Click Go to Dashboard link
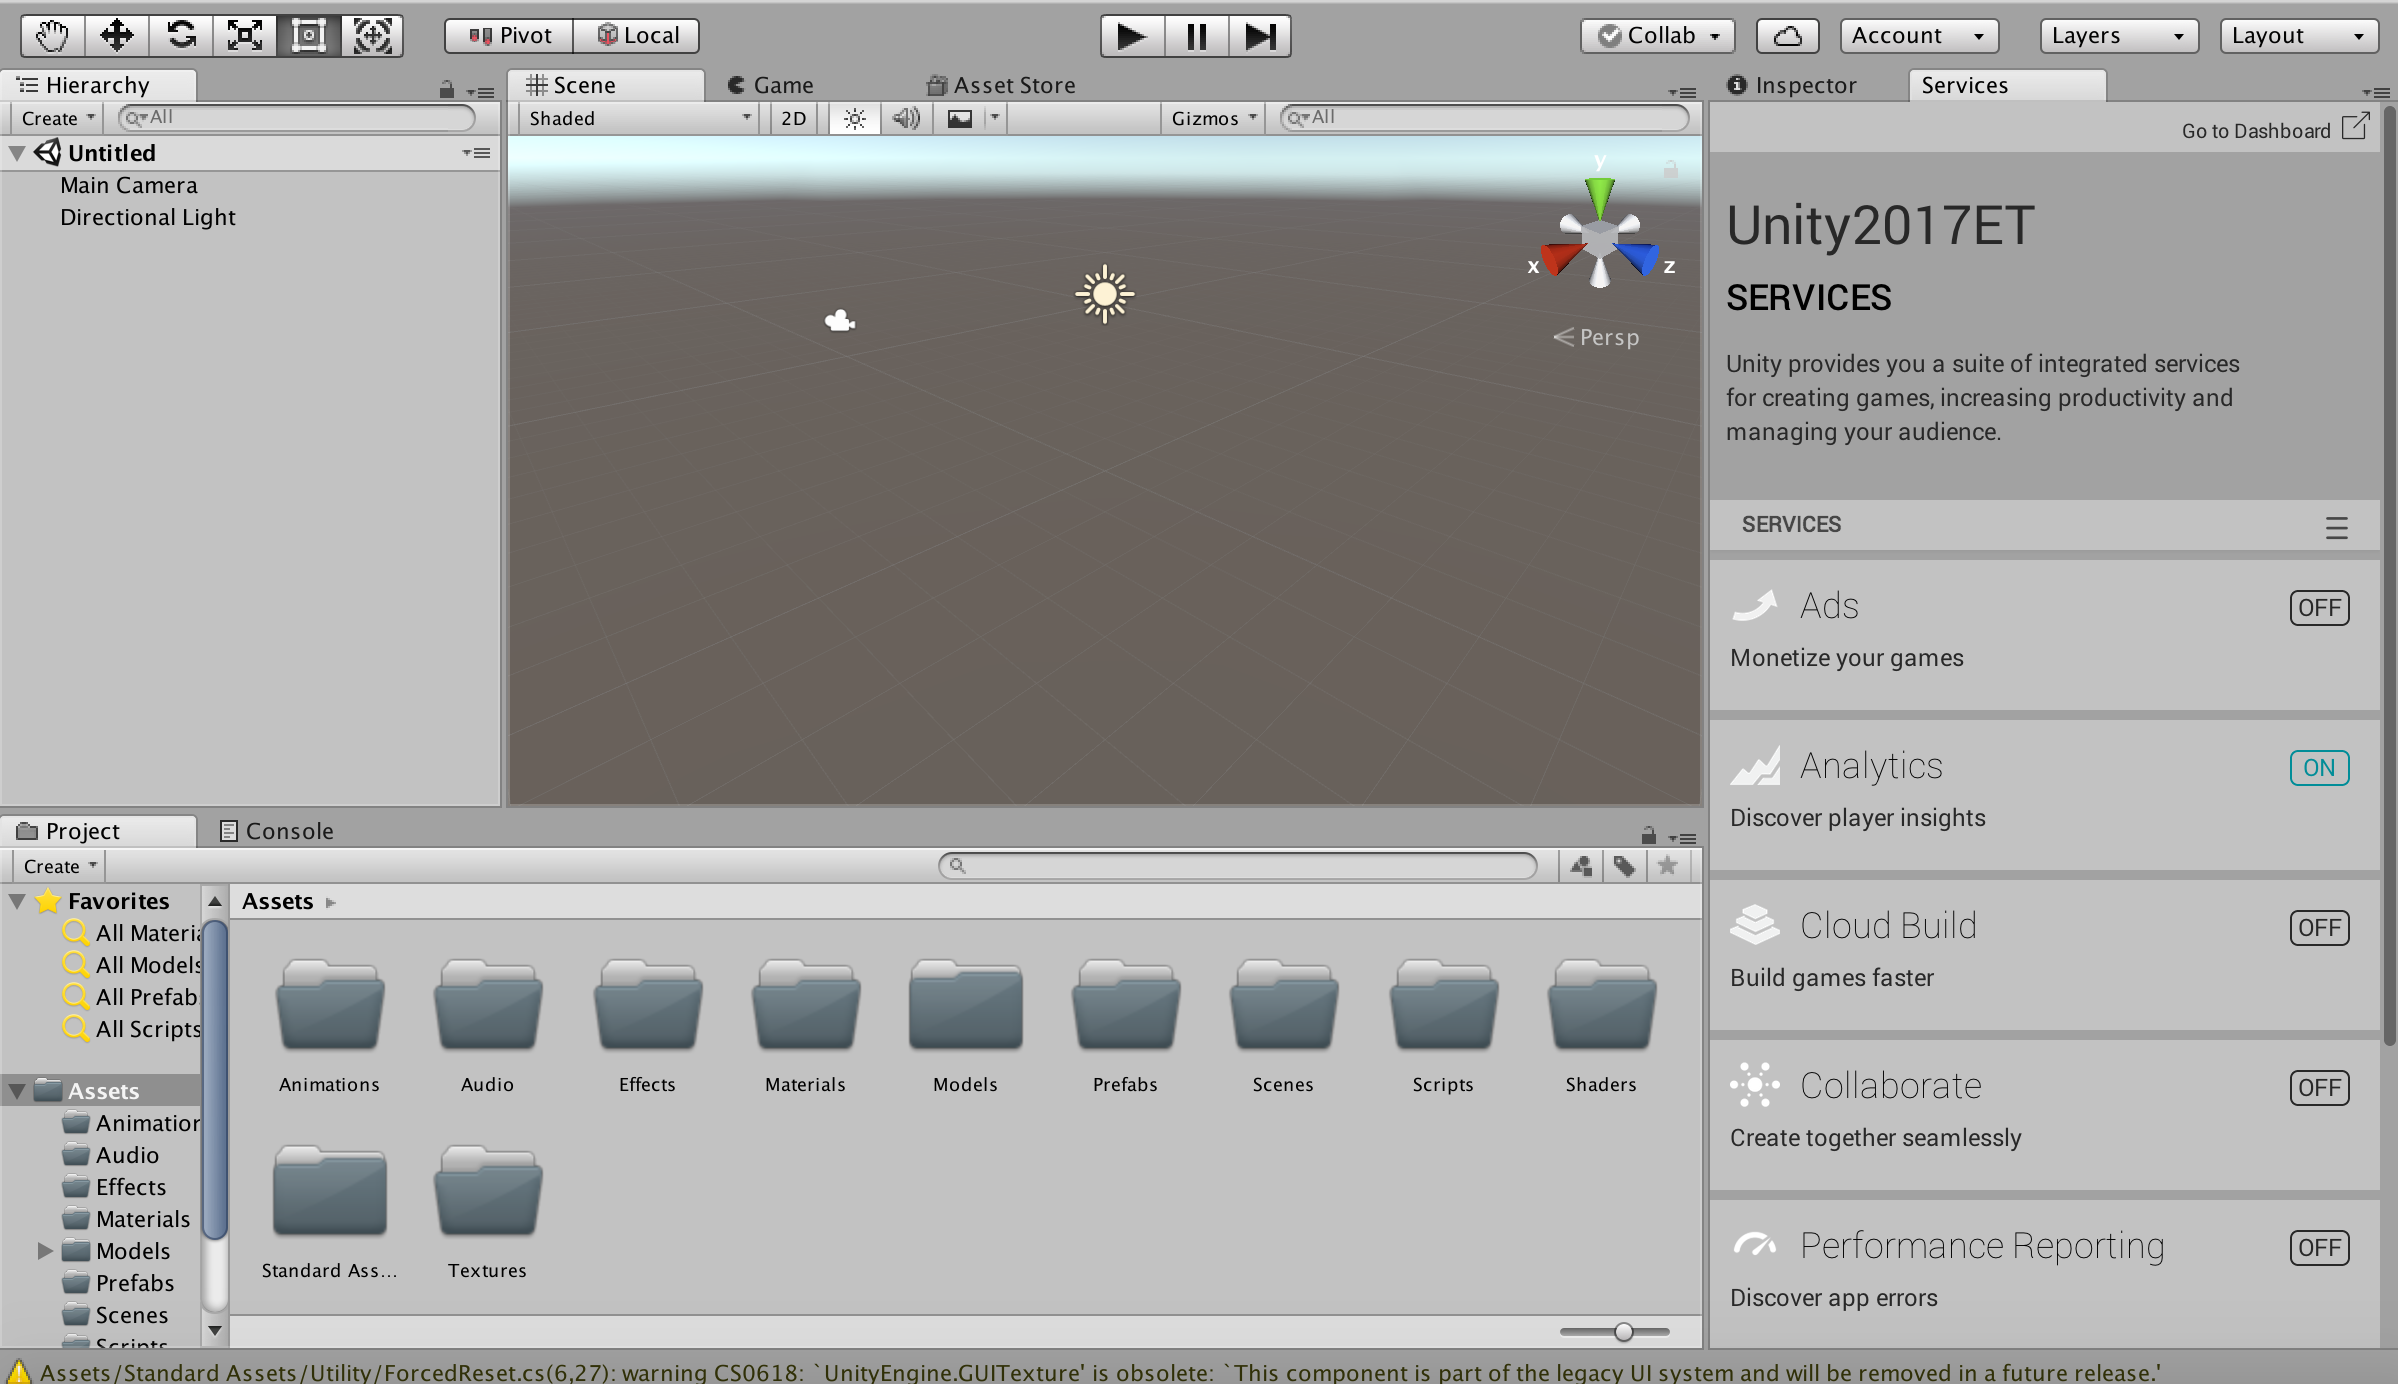This screenshot has width=2398, height=1384. coord(2275,129)
